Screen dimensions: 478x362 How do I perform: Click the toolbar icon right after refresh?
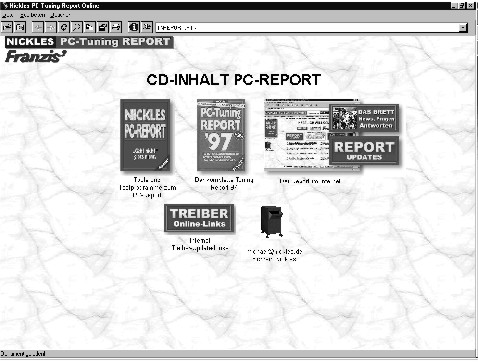[76, 27]
